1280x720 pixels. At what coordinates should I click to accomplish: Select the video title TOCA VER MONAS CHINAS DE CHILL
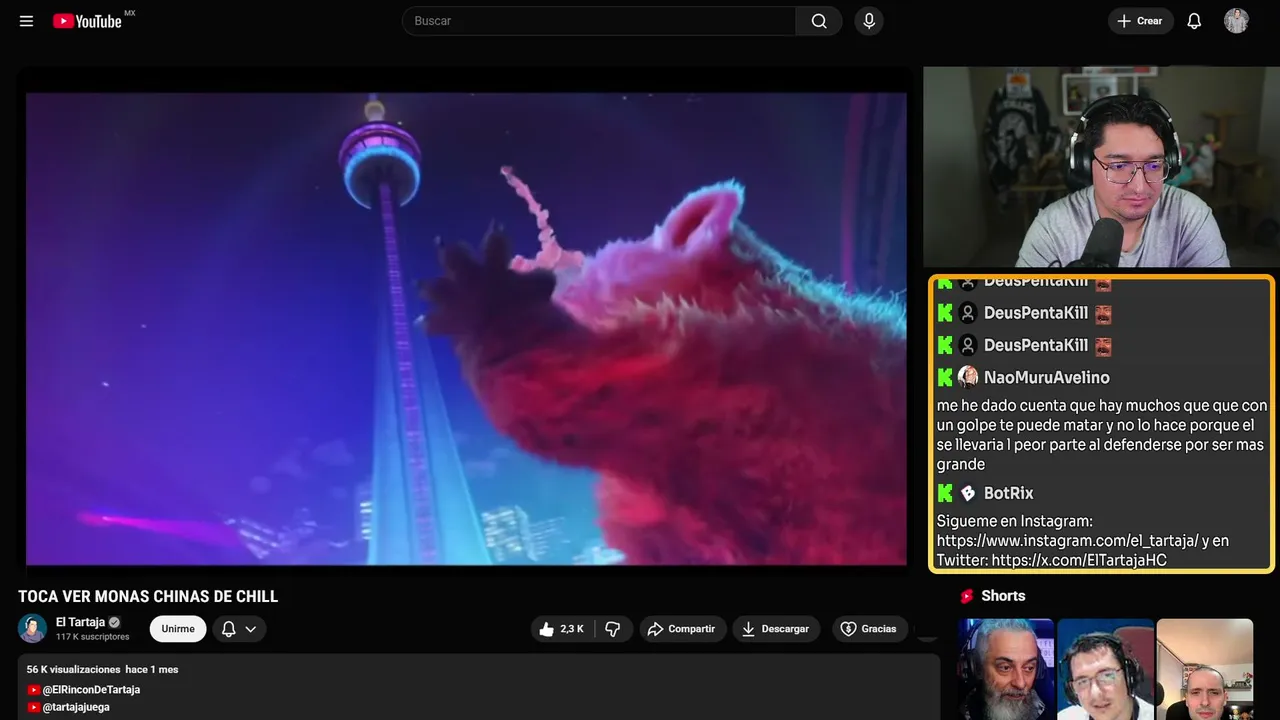click(x=148, y=597)
